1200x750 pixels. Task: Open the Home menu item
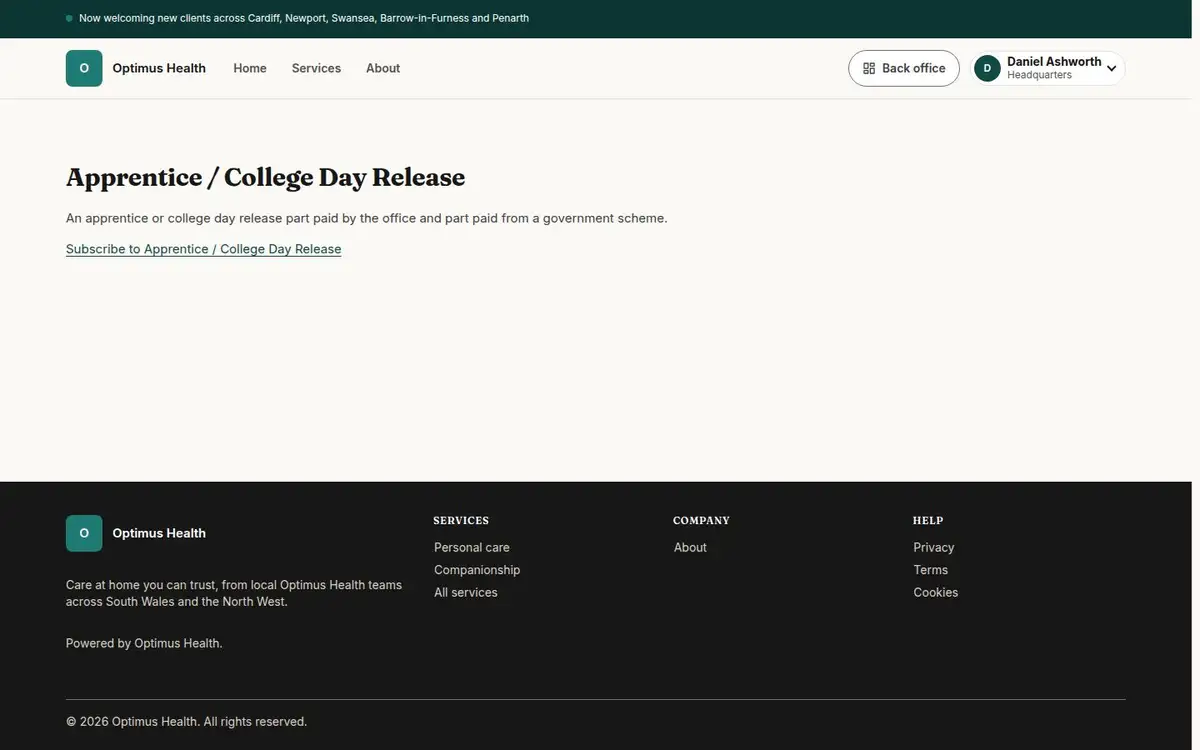click(x=250, y=68)
